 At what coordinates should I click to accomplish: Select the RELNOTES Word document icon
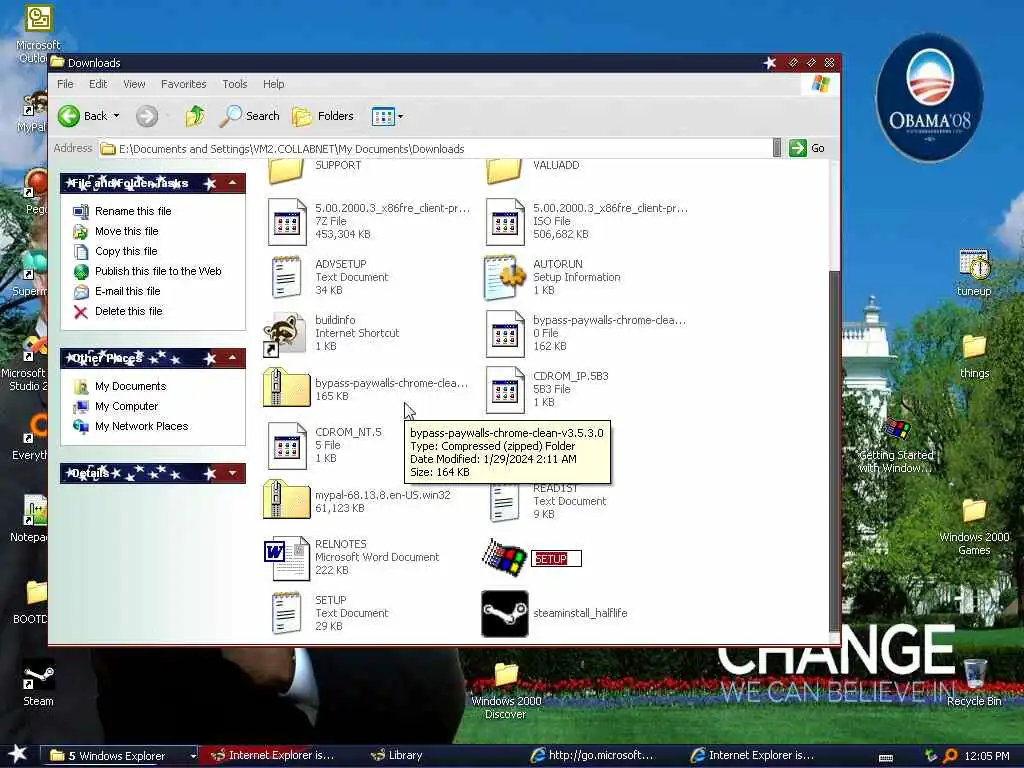click(x=287, y=558)
